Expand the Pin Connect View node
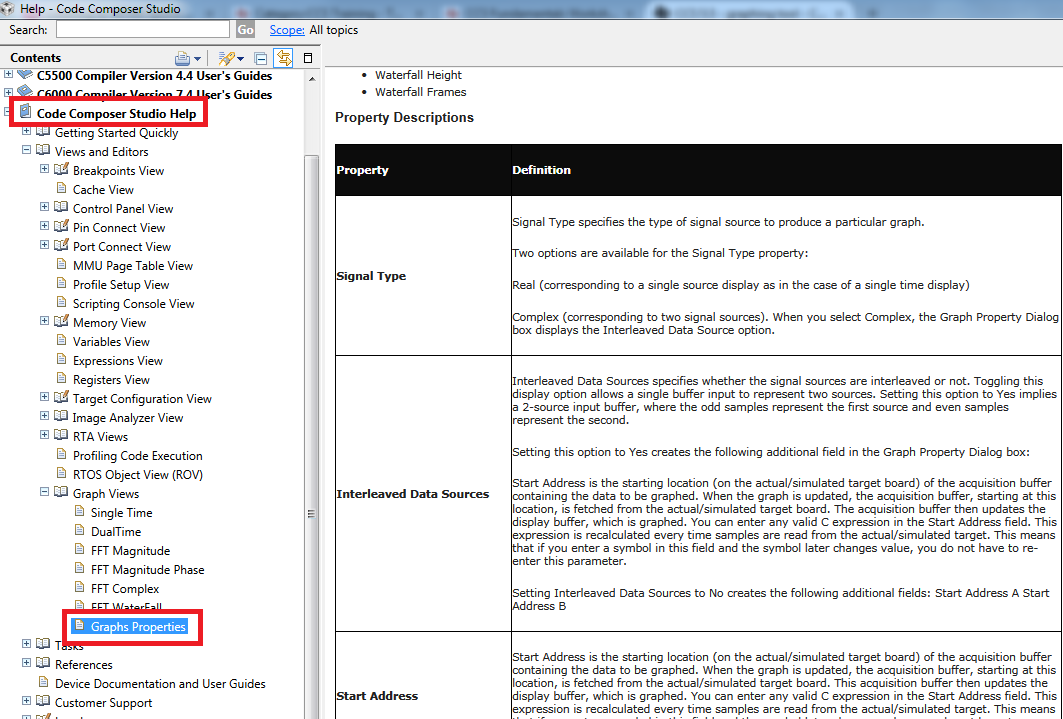The height and width of the screenshot is (719, 1063). (45, 226)
